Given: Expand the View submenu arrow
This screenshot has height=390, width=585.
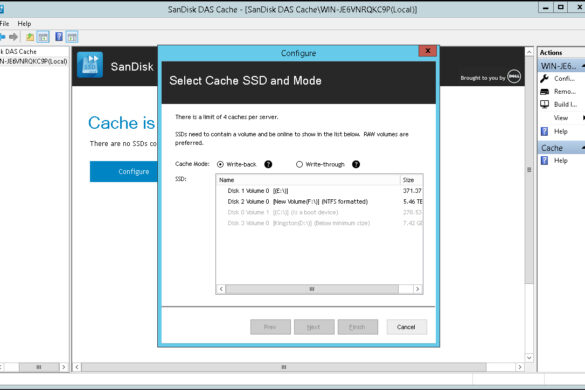Looking at the screenshot, I should pyautogui.click(x=583, y=118).
